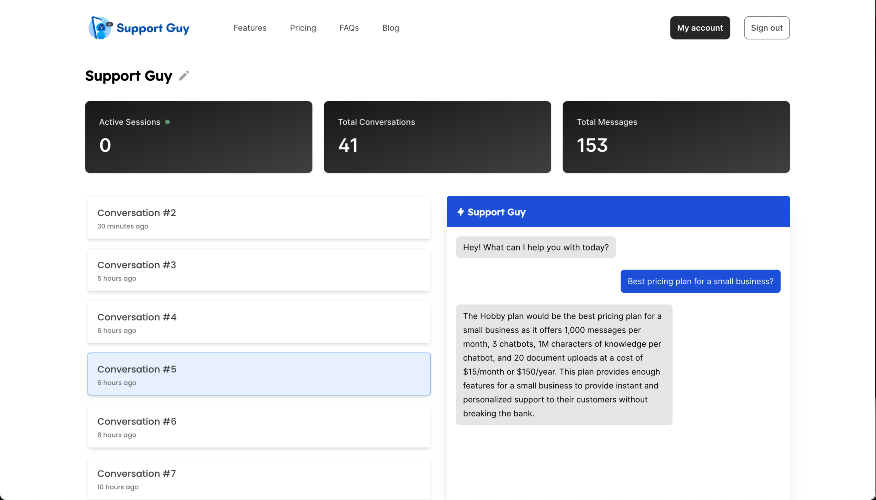The image size is (876, 500).
Task: Open Conversation #6 from 8 hours ago
Action: pyautogui.click(x=258, y=426)
